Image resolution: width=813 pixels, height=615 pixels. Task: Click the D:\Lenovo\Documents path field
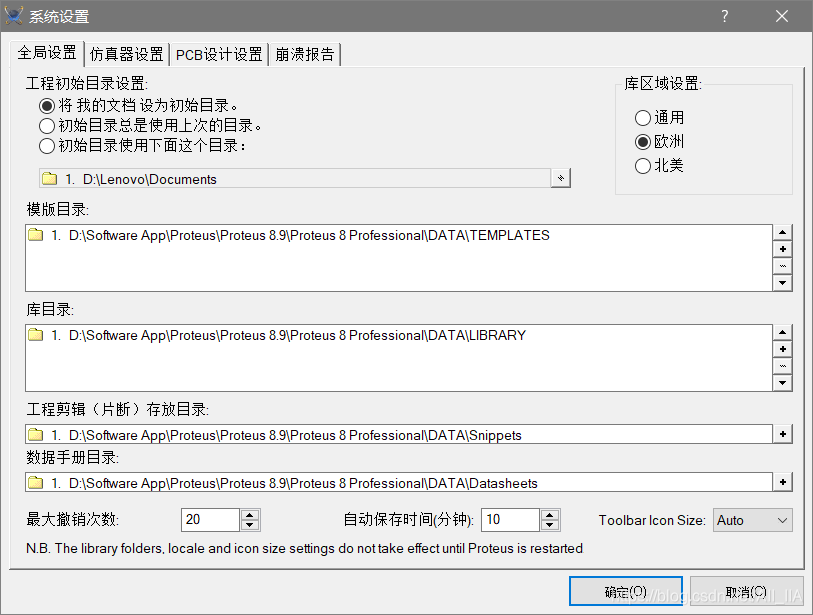pyautogui.click(x=295, y=178)
